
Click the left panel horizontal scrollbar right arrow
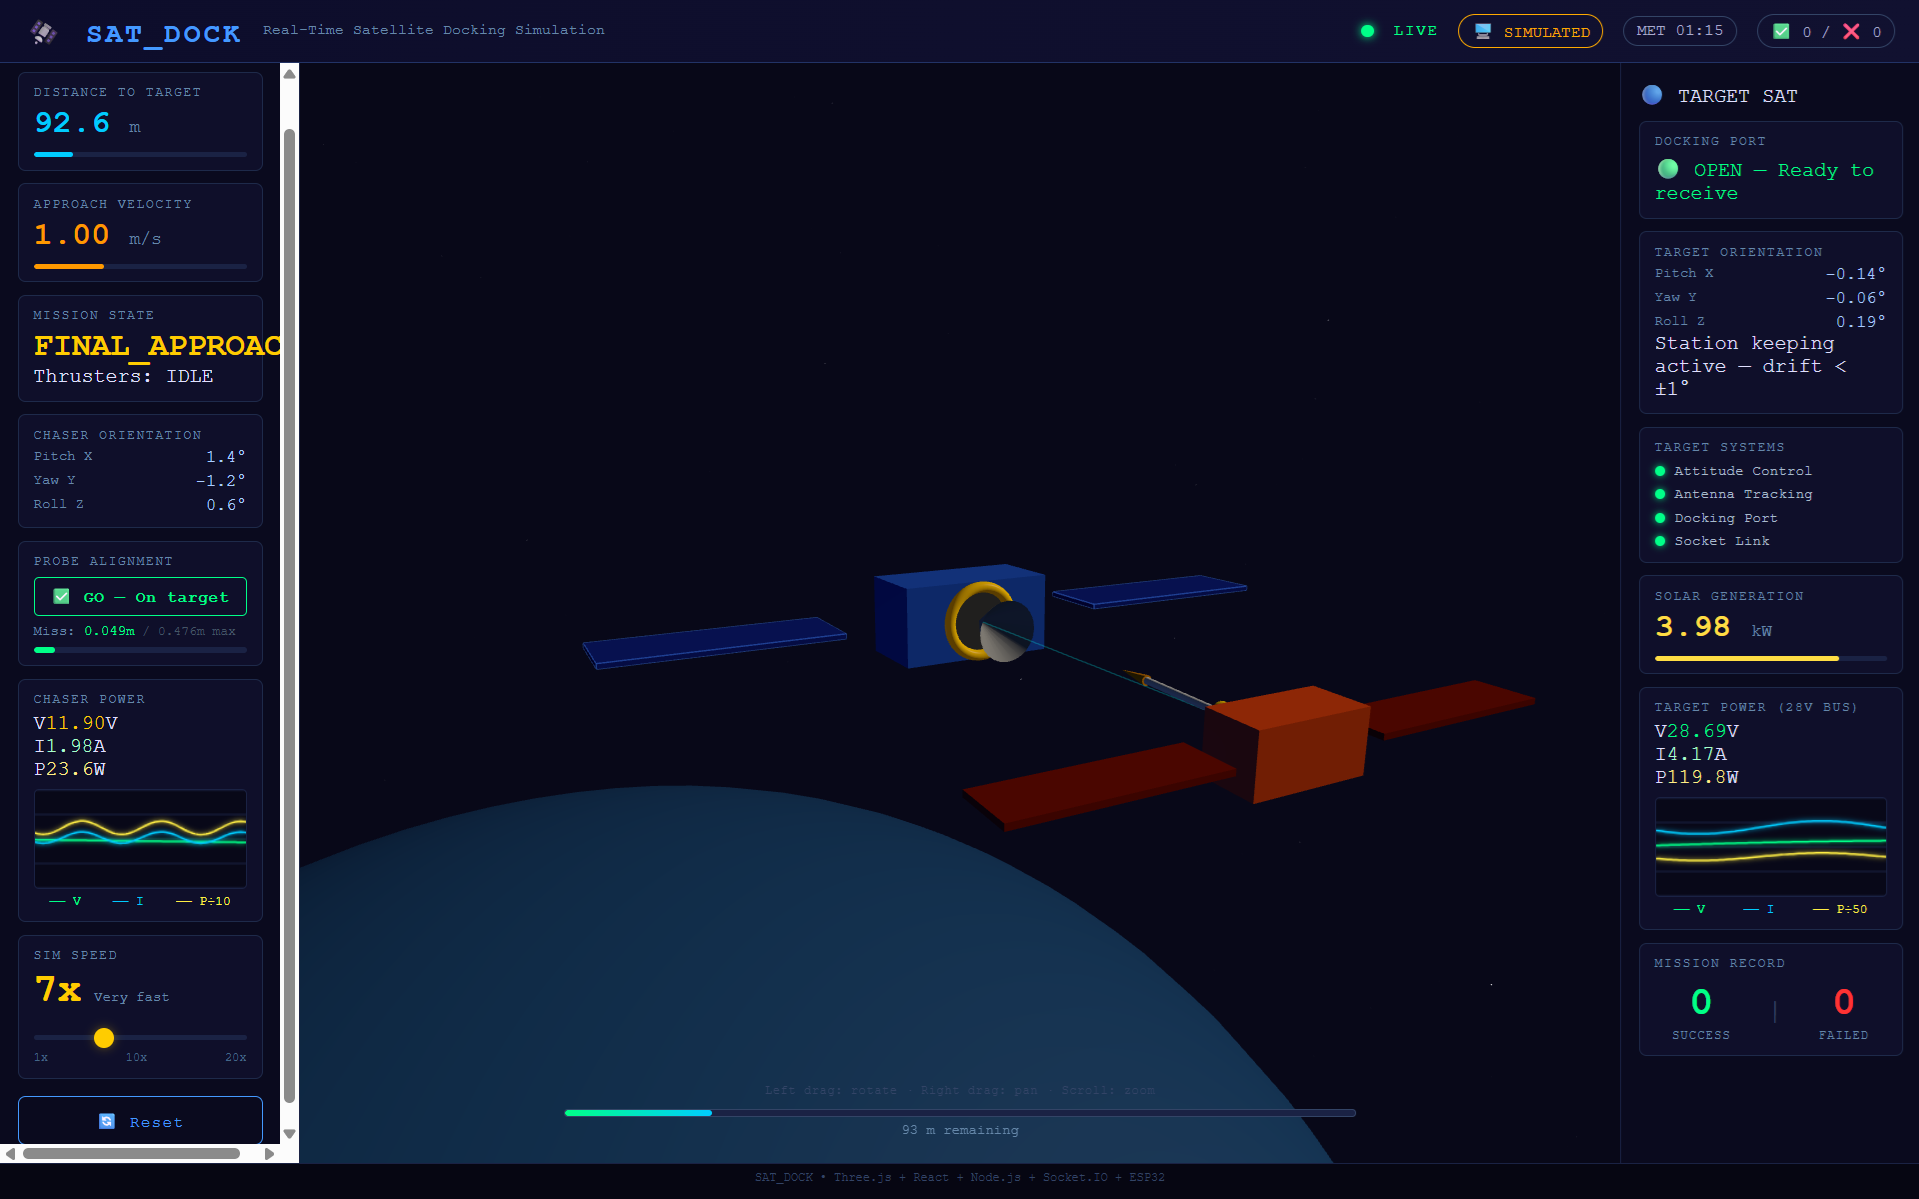point(270,1154)
